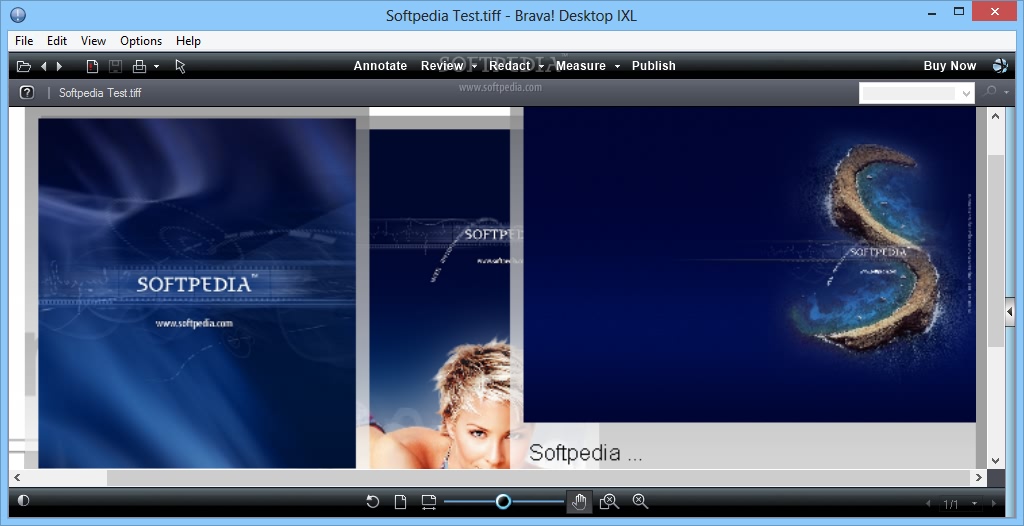This screenshot has height=526, width=1024.
Task: Click the Buy Now link
Action: [950, 66]
